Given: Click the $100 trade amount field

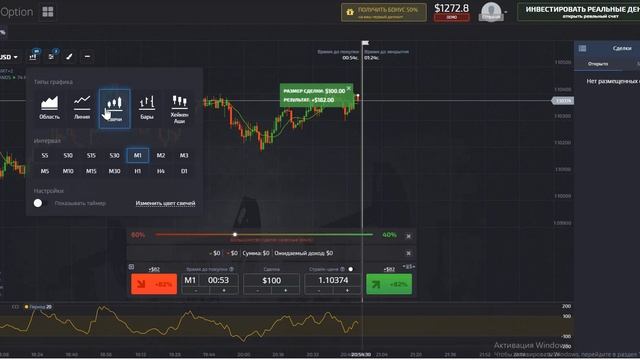Looking at the screenshot, I should (271, 280).
